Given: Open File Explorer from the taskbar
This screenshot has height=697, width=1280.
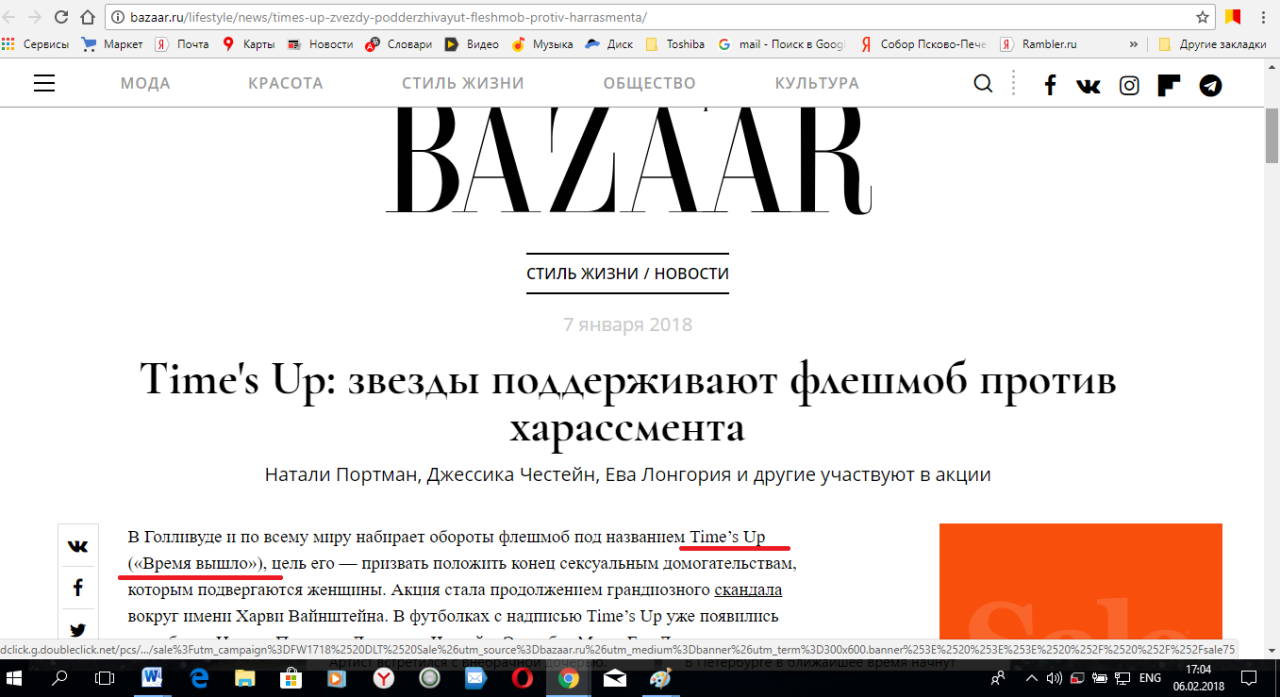Looking at the screenshot, I should pos(245,677).
